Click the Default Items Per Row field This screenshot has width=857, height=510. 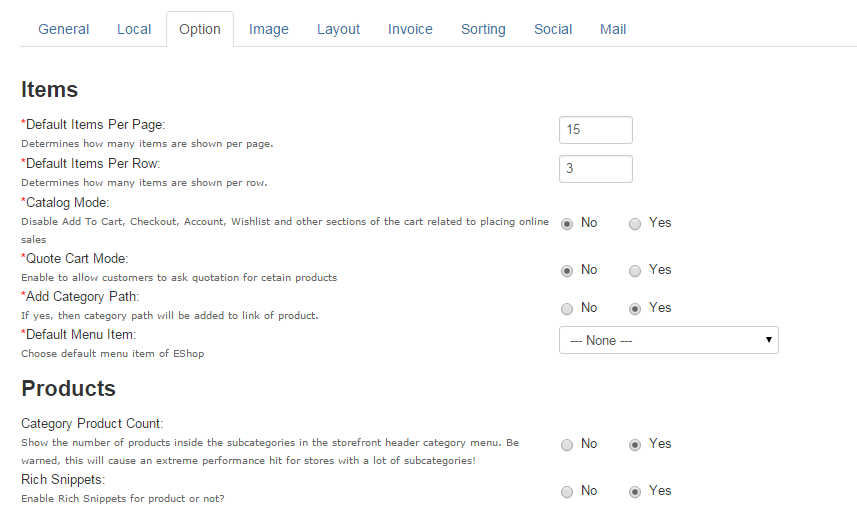coord(595,169)
